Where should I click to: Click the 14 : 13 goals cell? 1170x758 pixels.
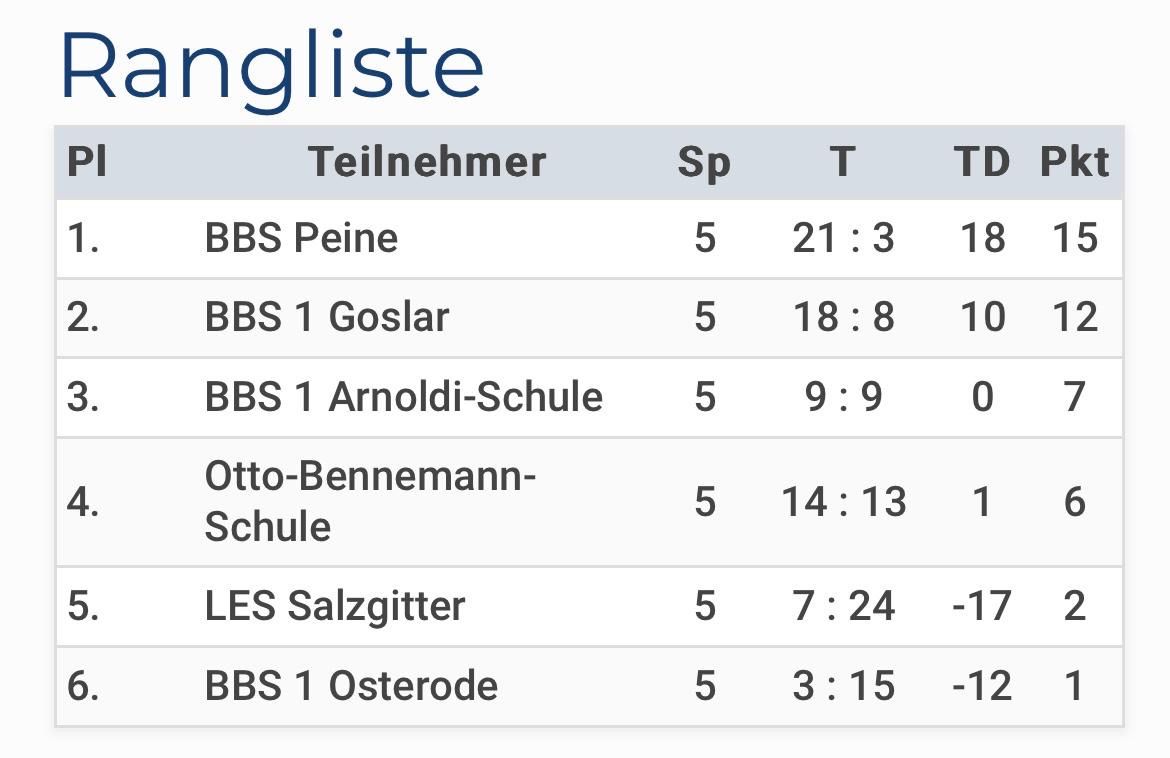point(843,501)
